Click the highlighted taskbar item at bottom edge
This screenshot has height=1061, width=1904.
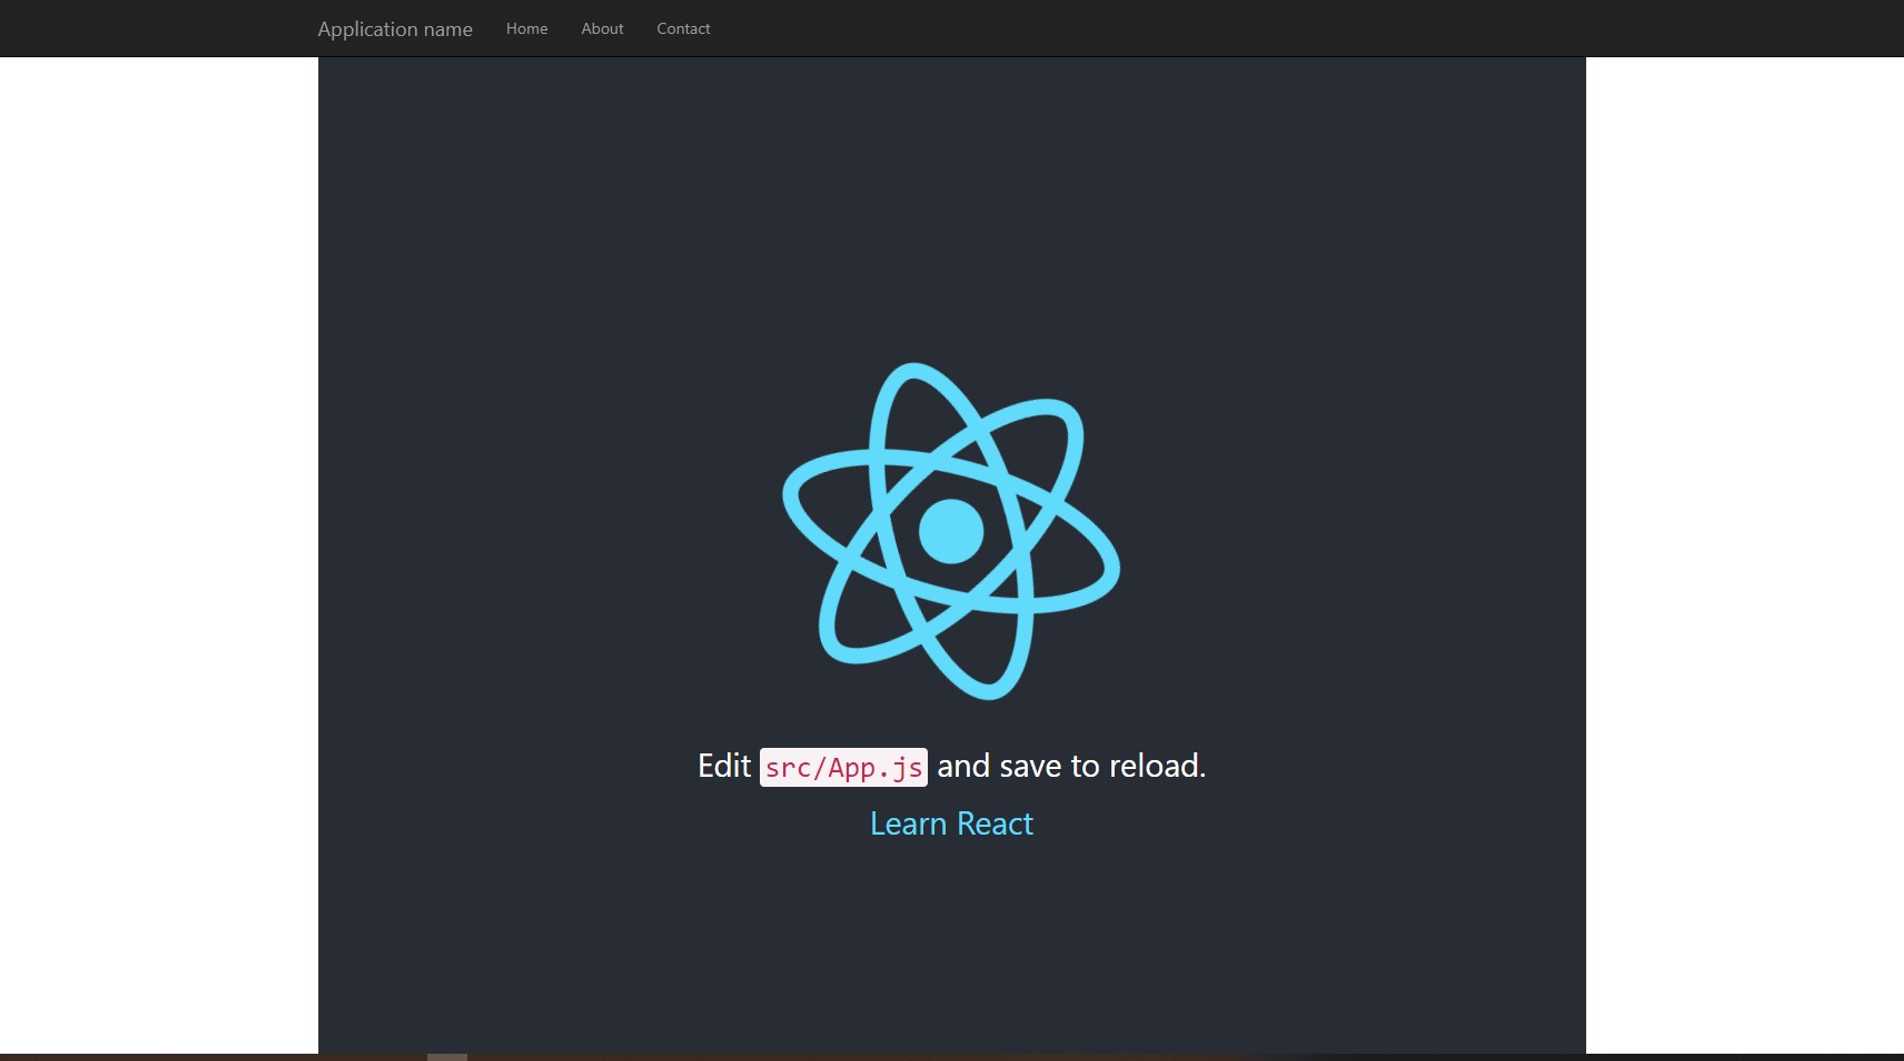[x=447, y=1056]
